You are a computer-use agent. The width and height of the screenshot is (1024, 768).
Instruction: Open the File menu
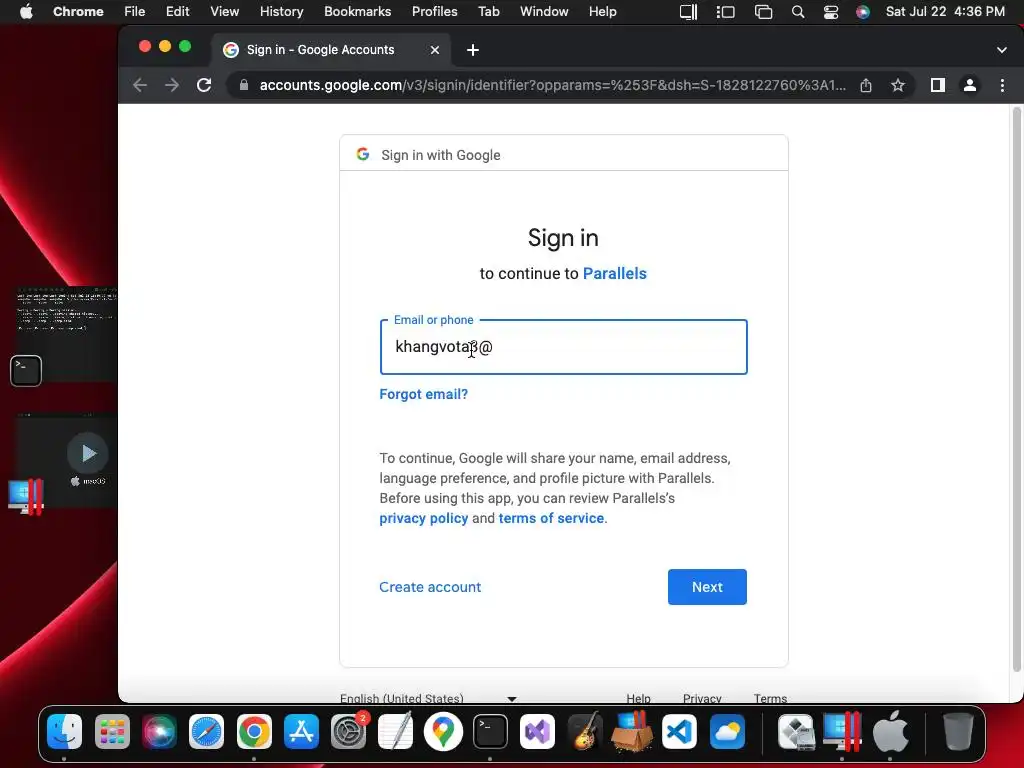135,12
